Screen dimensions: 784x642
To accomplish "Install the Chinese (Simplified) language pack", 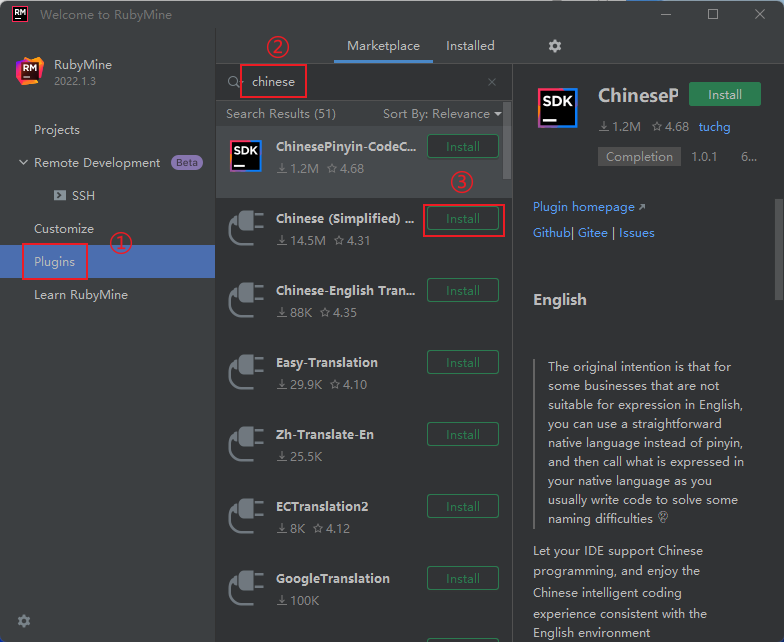I will (x=463, y=218).
